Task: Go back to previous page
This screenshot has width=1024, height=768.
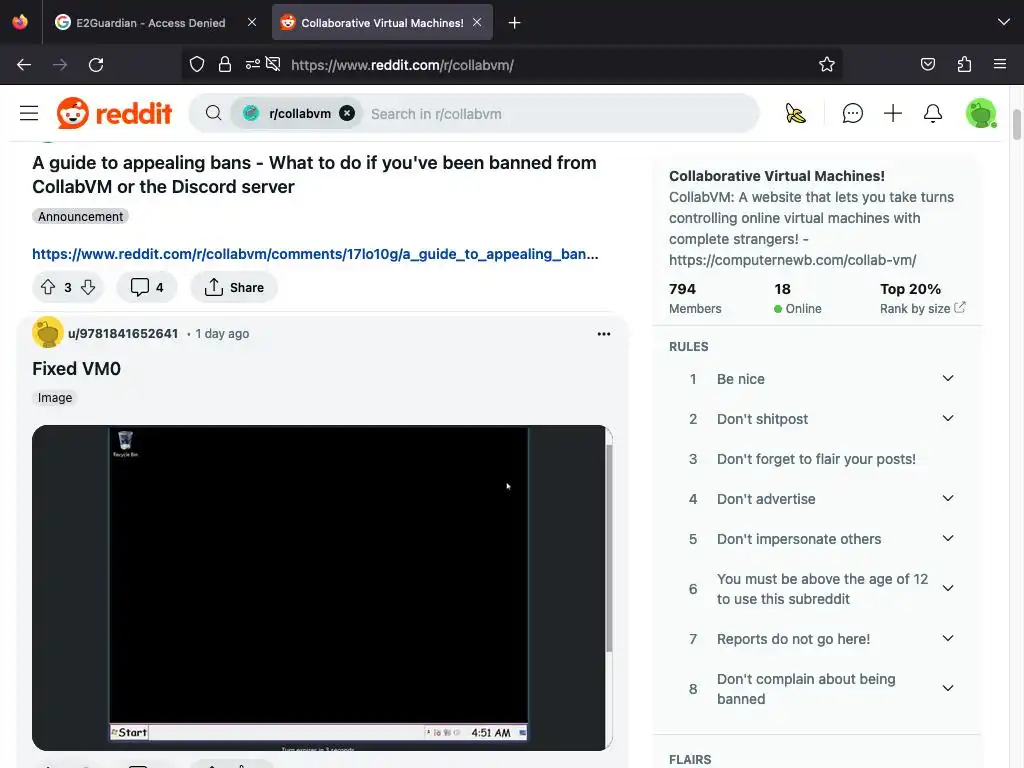Action: [24, 65]
